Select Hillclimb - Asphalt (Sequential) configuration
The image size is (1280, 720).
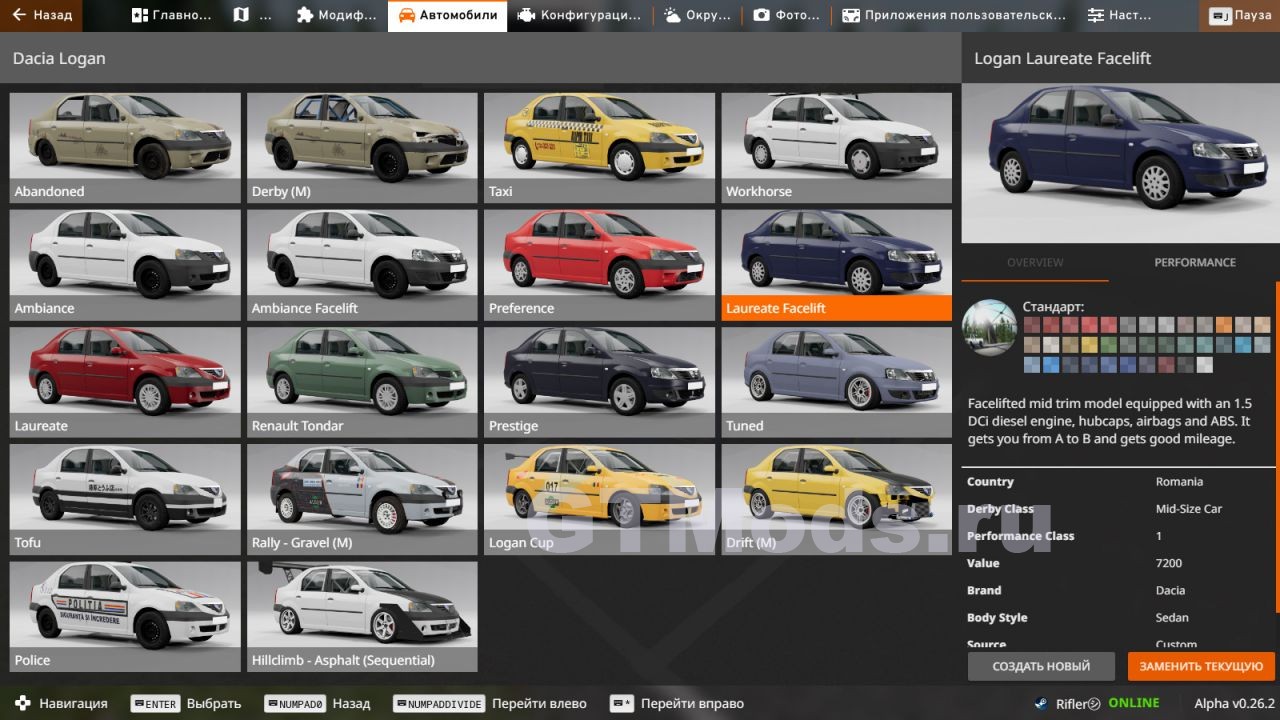click(362, 616)
